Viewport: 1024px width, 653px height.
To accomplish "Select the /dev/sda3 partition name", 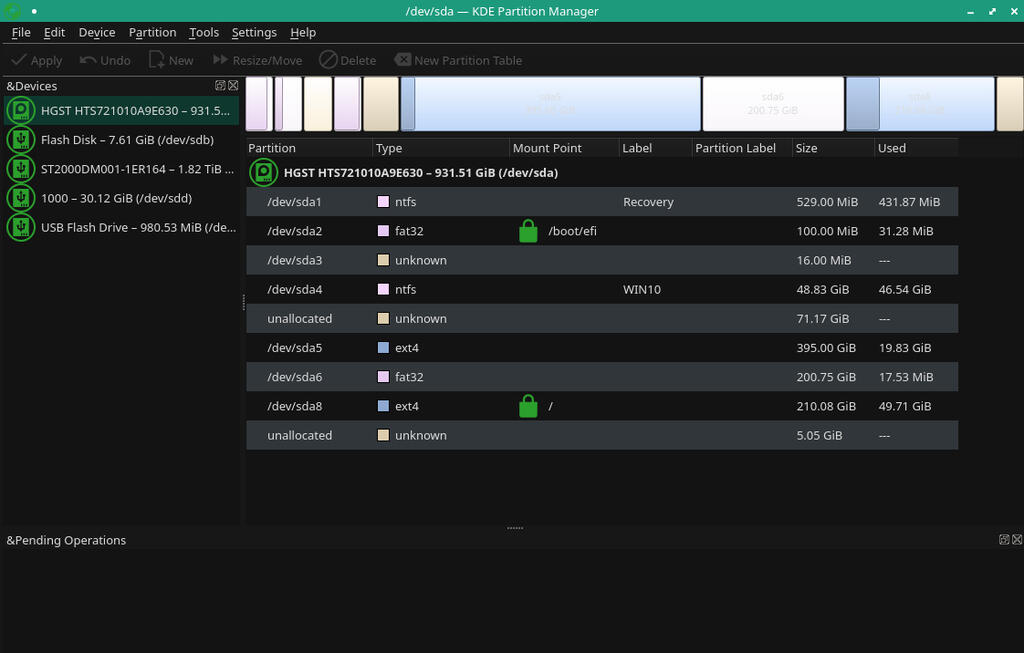I will [295, 260].
